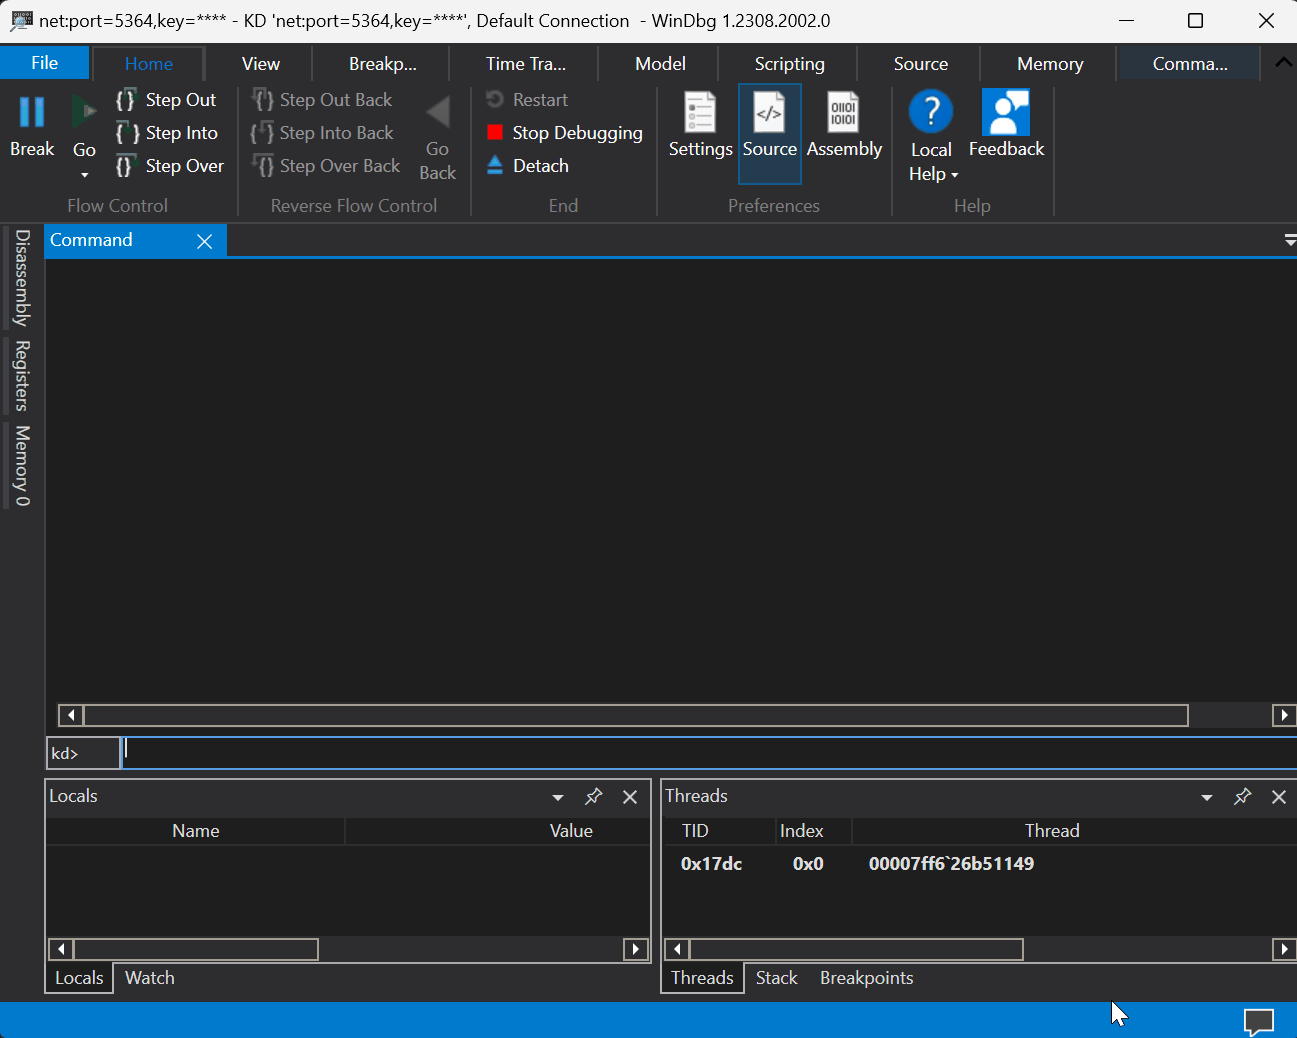The image size is (1297, 1038).
Task: Click the Index column header
Action: tap(802, 831)
